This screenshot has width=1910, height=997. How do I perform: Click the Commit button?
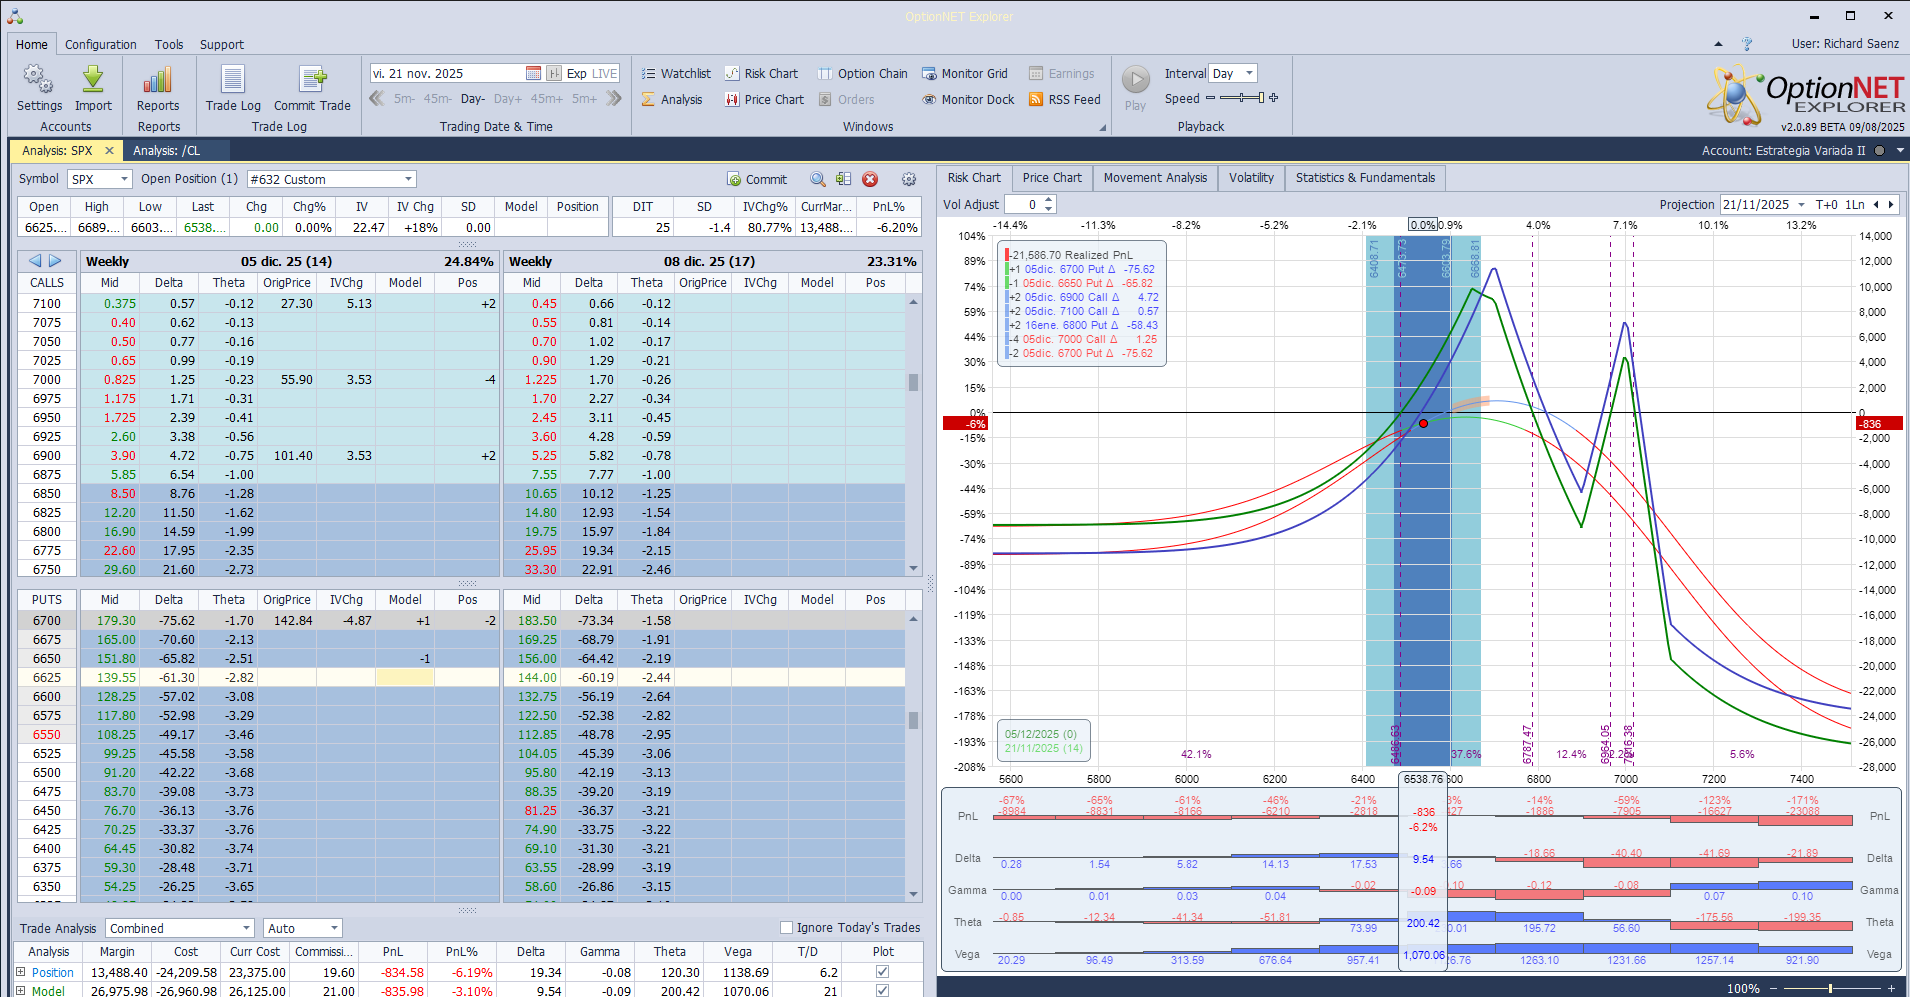757,180
